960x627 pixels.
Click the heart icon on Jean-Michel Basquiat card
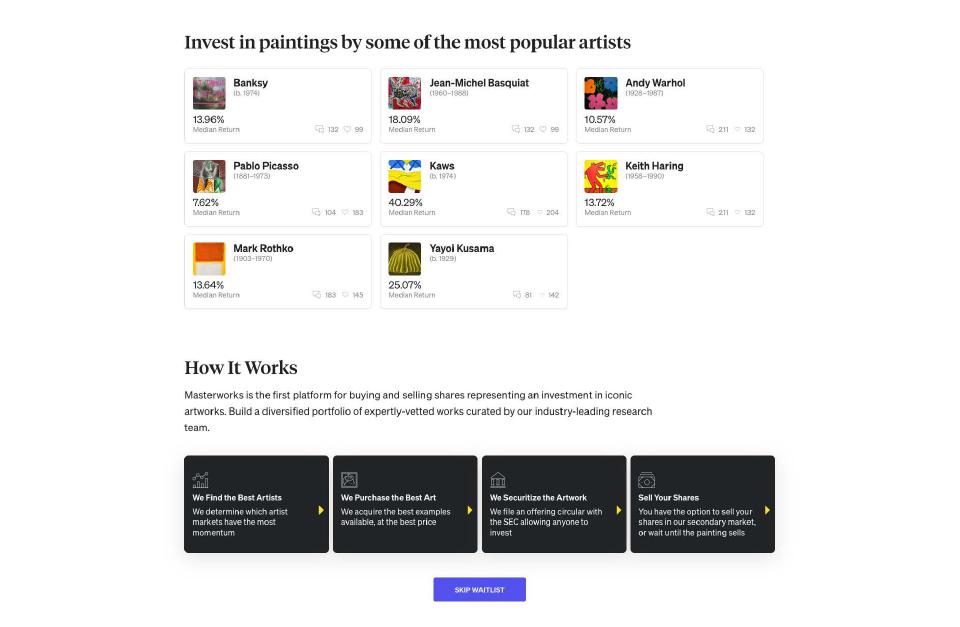click(542, 129)
